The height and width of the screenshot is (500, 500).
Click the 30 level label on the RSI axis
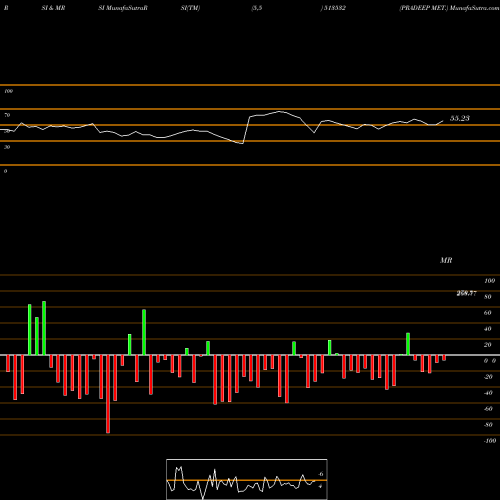(7, 147)
